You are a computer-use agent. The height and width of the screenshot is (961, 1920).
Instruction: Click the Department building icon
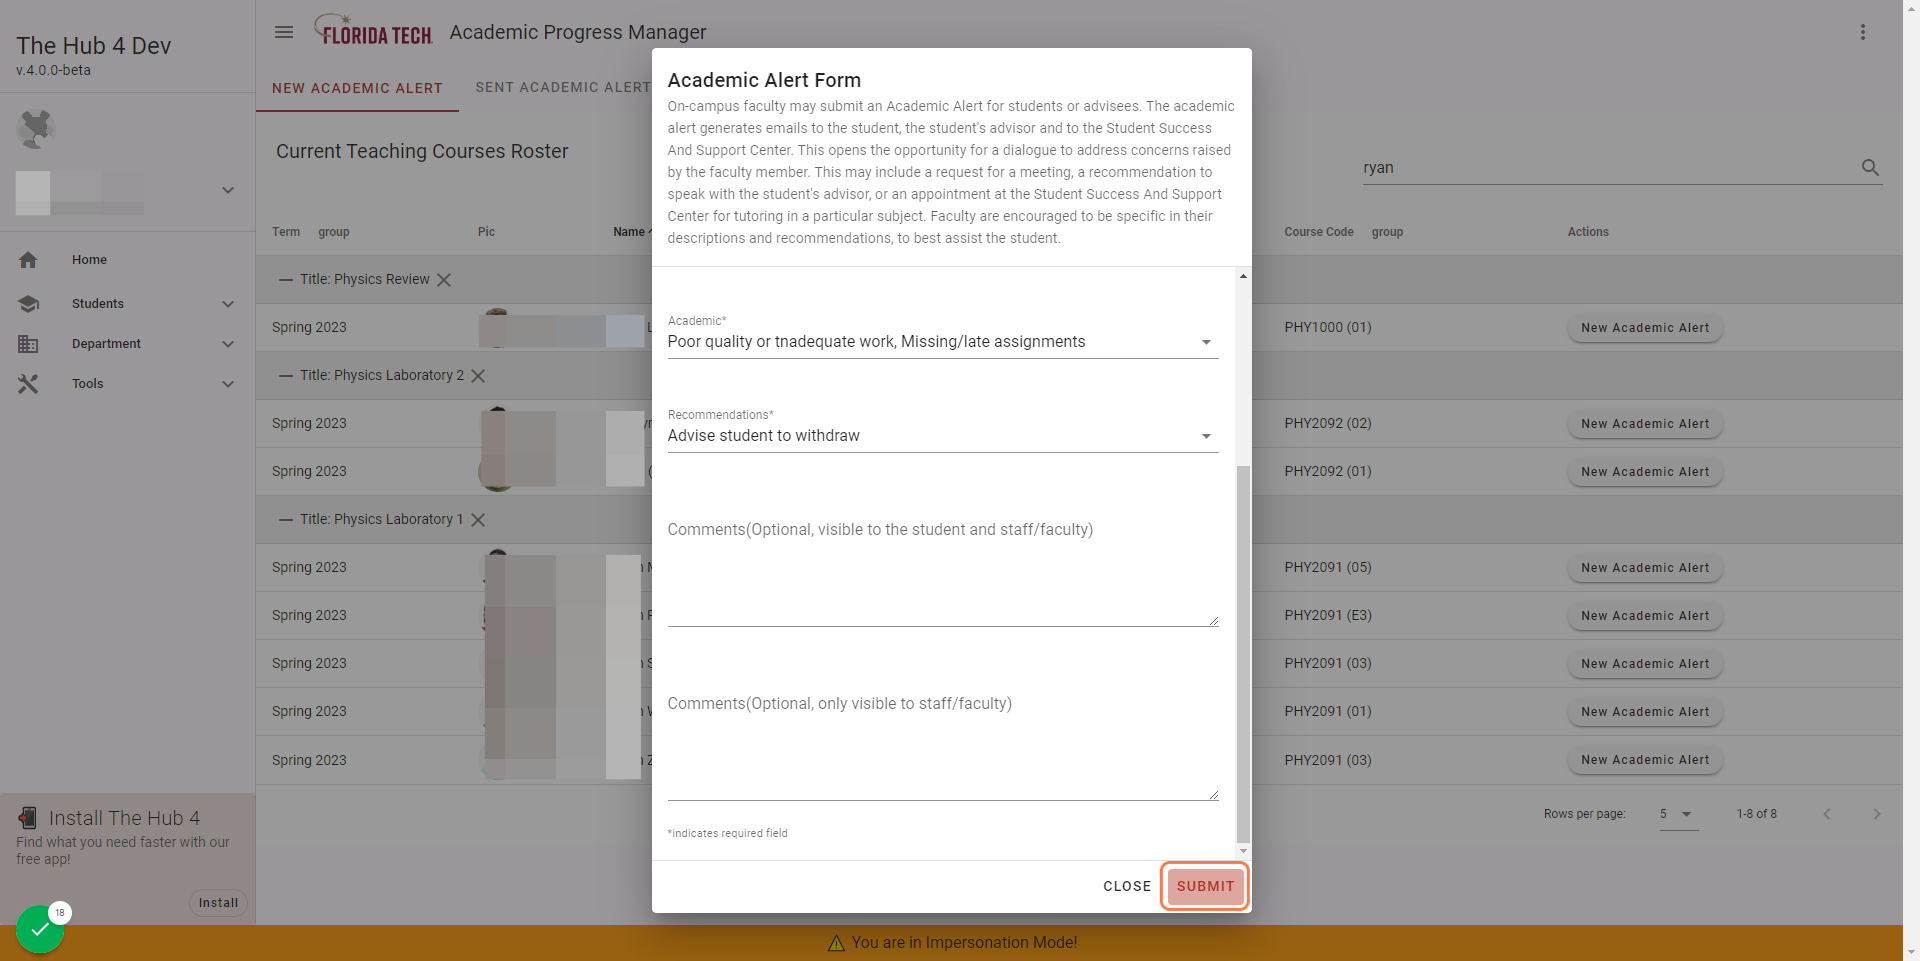point(28,344)
